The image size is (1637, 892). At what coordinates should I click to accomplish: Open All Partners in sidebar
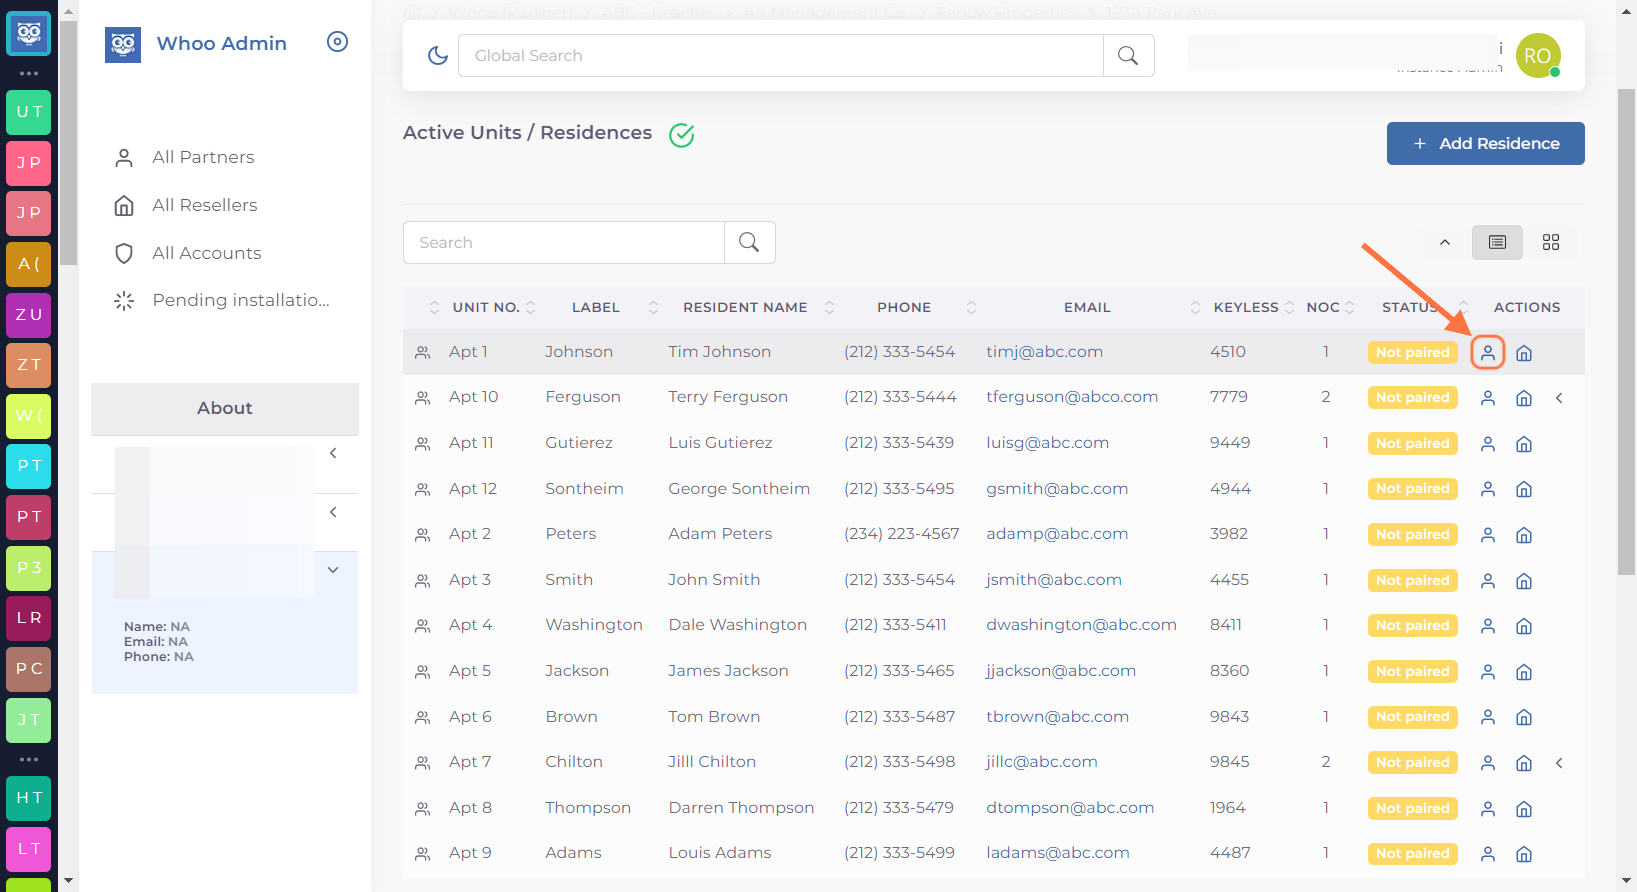pyautogui.click(x=203, y=158)
